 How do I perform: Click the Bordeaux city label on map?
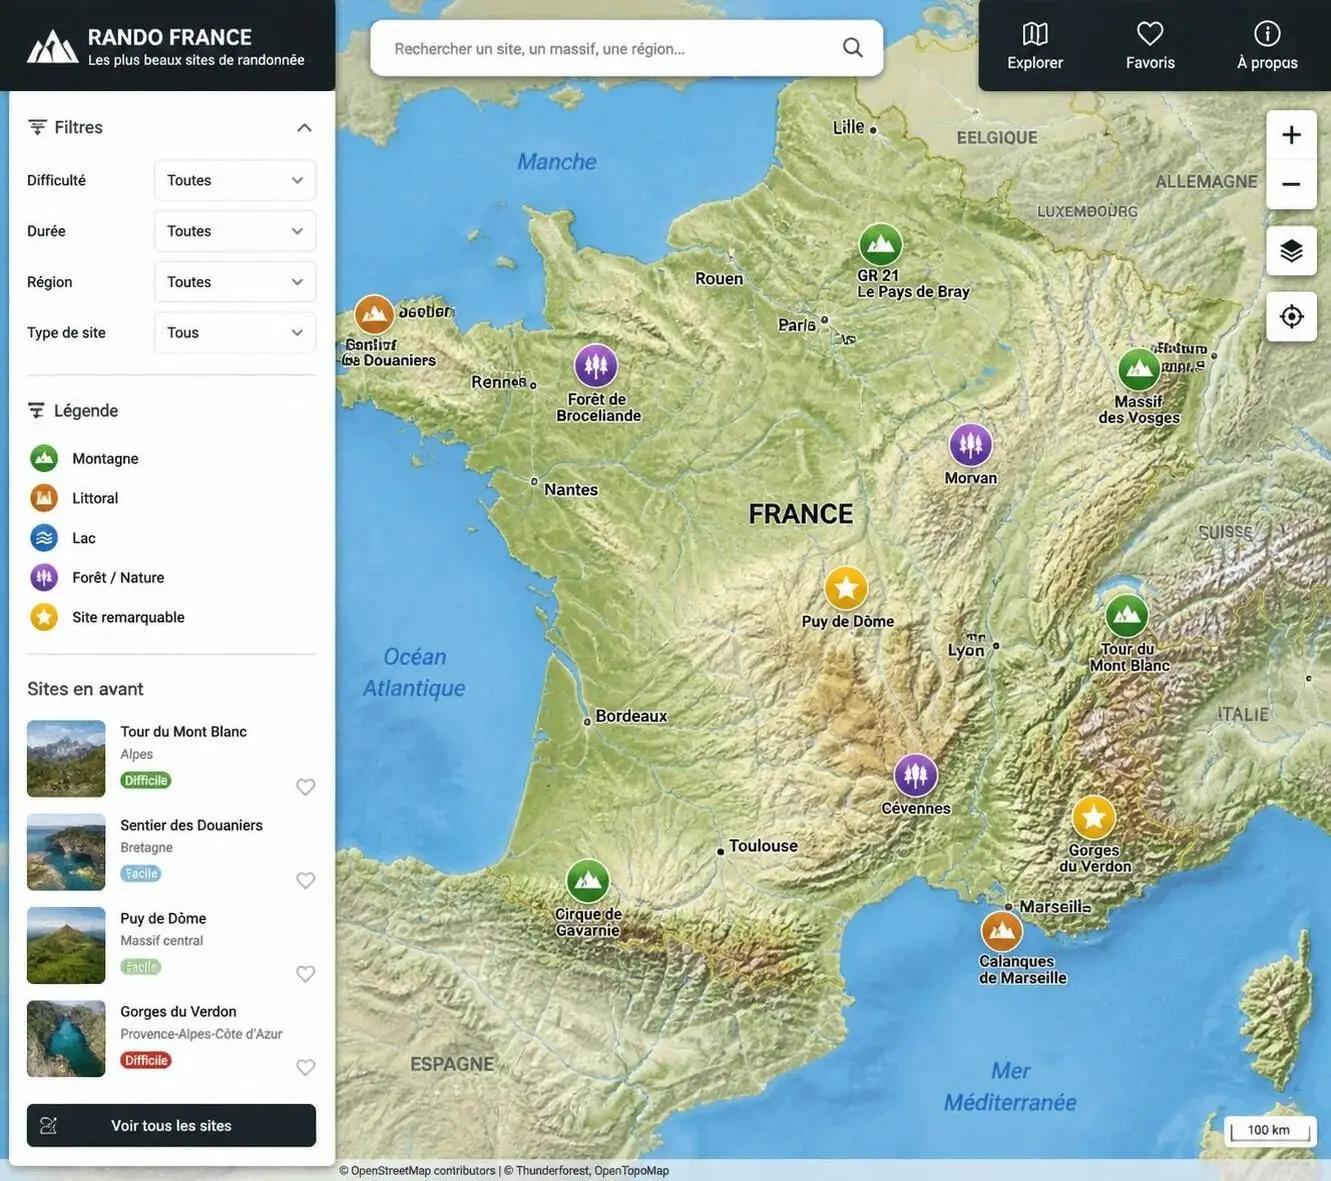point(631,716)
